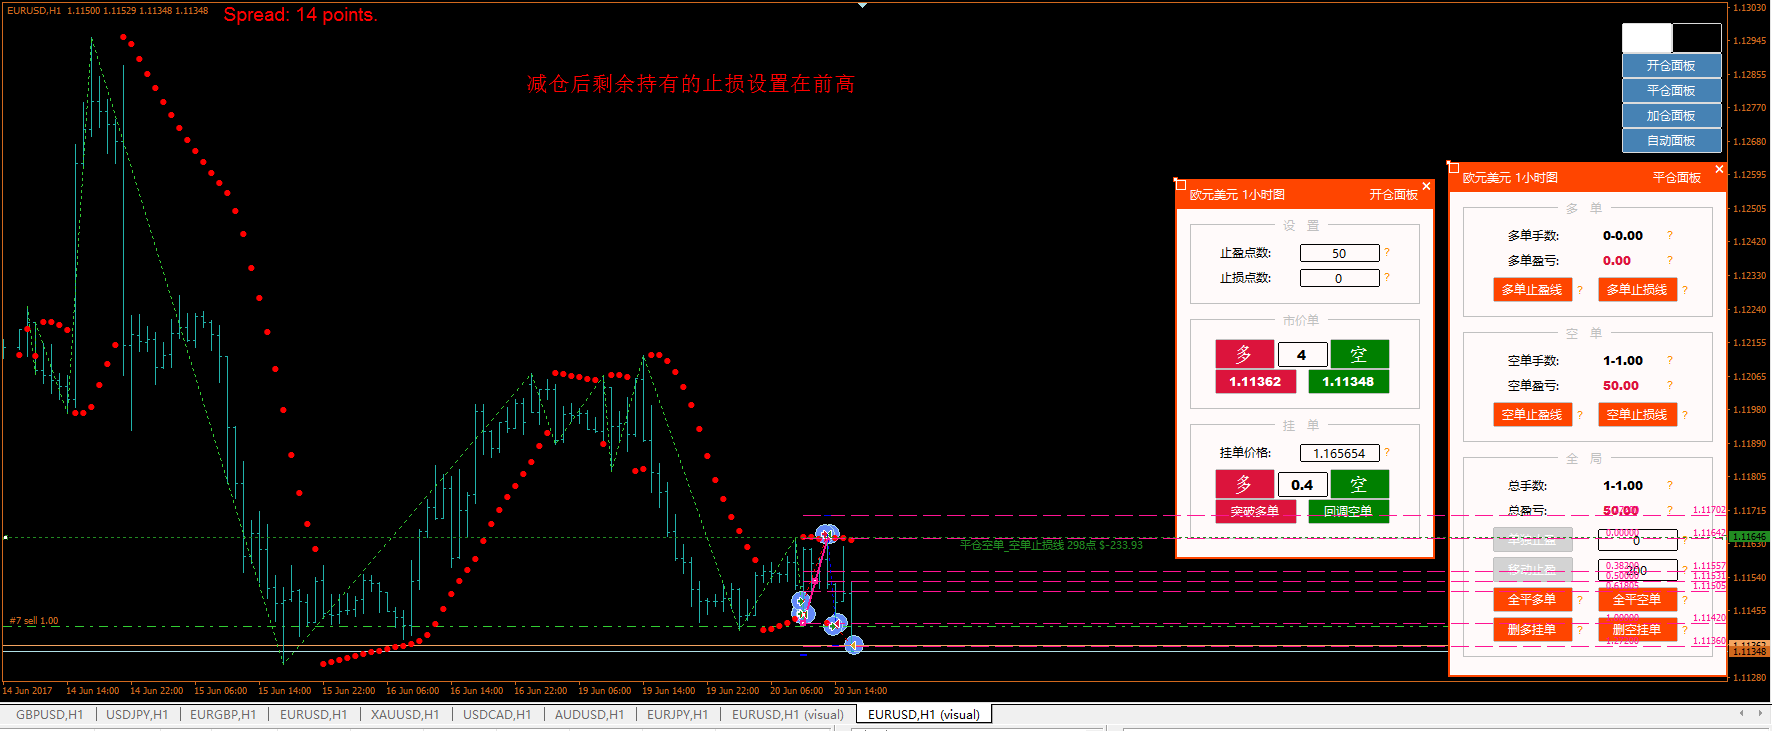Open help for 止损点数 setting

[x=1387, y=278]
